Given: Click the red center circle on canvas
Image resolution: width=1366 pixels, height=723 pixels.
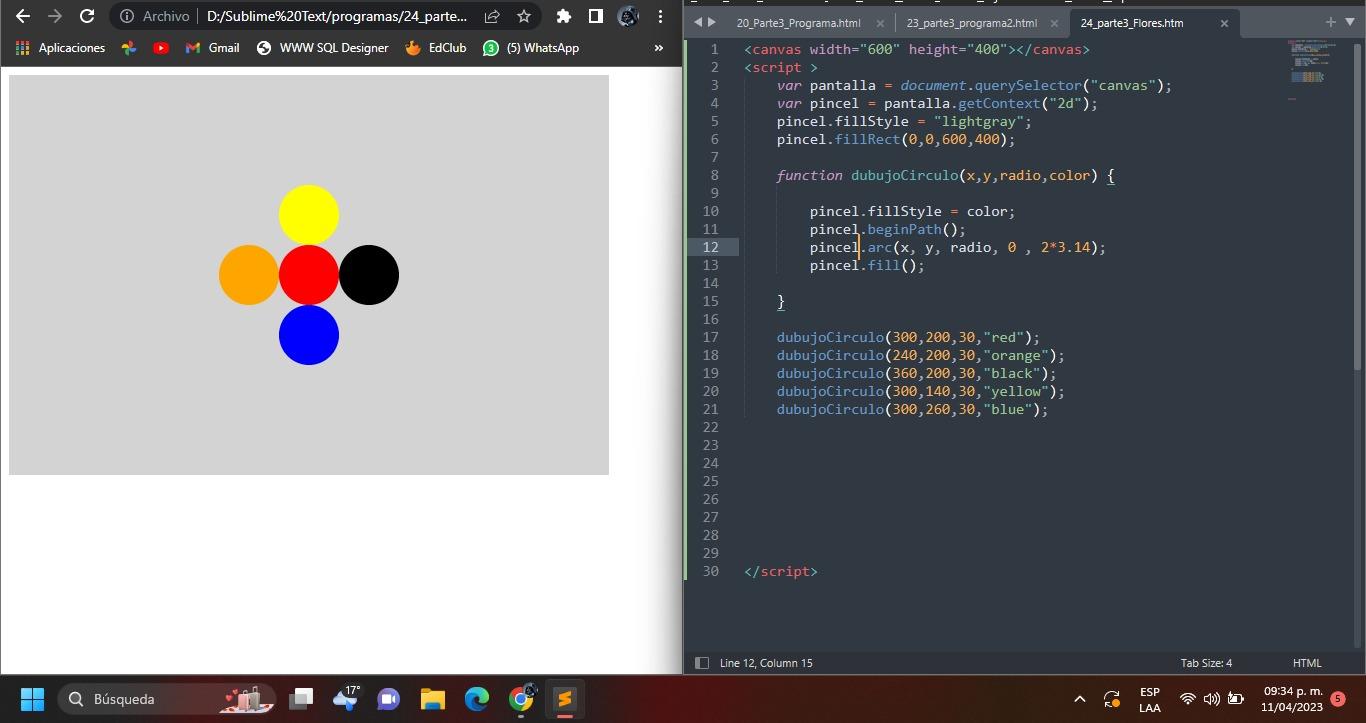Looking at the screenshot, I should point(309,275).
